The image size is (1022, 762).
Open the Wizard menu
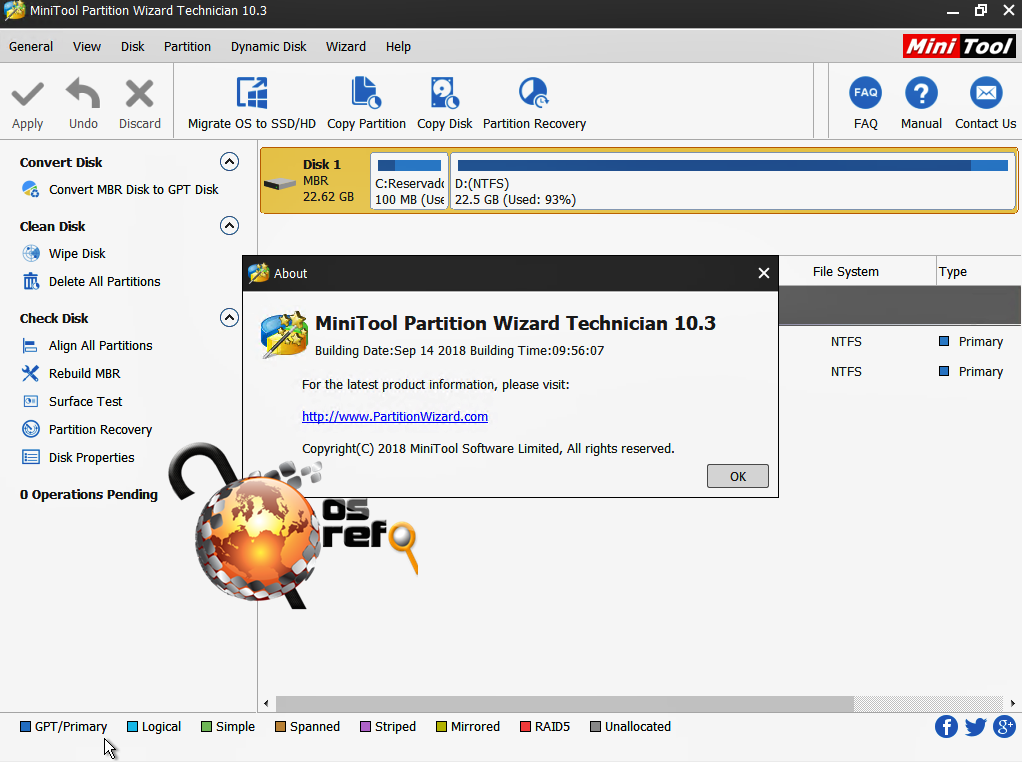coord(345,46)
